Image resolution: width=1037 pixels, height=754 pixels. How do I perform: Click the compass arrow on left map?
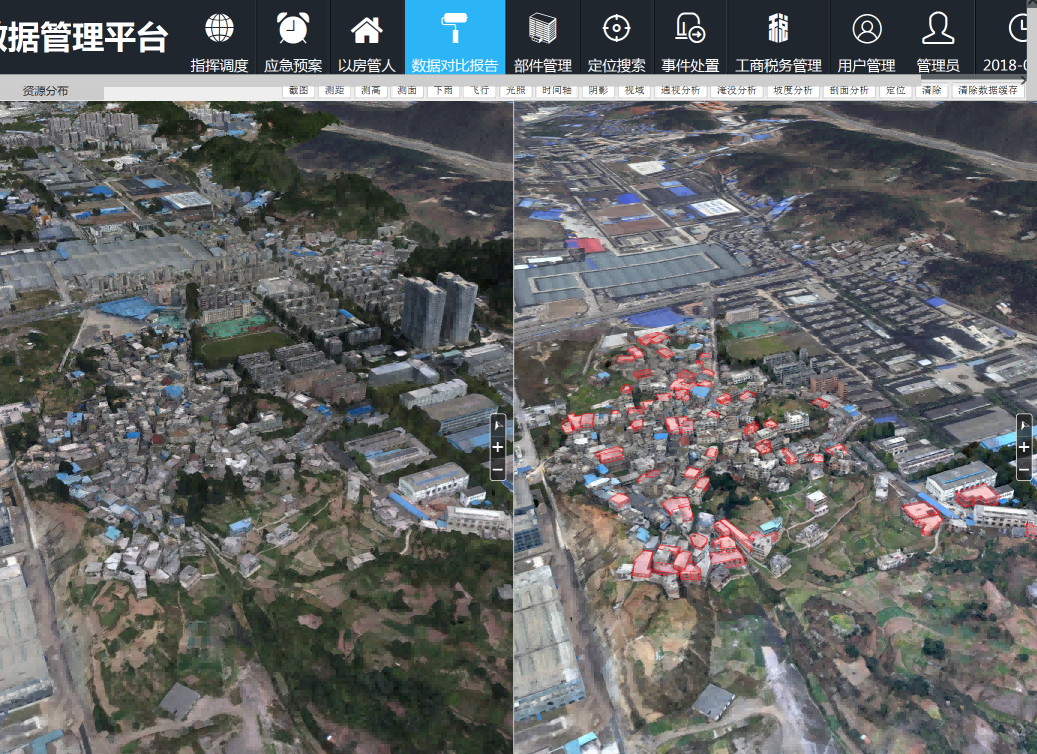(498, 426)
